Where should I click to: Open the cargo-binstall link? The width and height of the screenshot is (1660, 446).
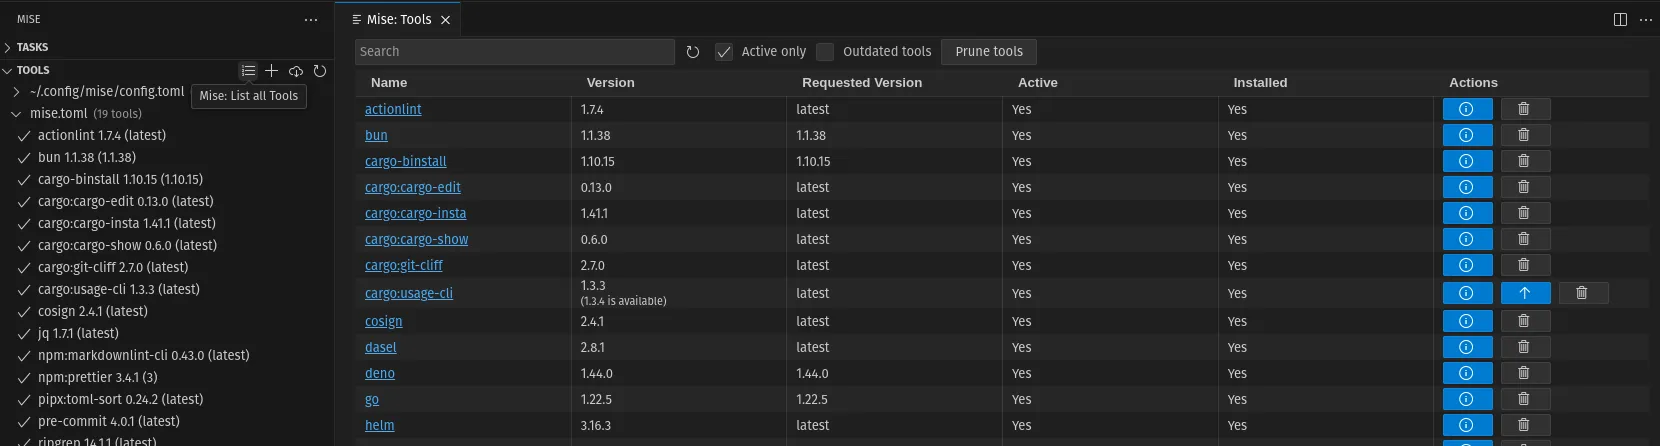pyautogui.click(x=406, y=161)
